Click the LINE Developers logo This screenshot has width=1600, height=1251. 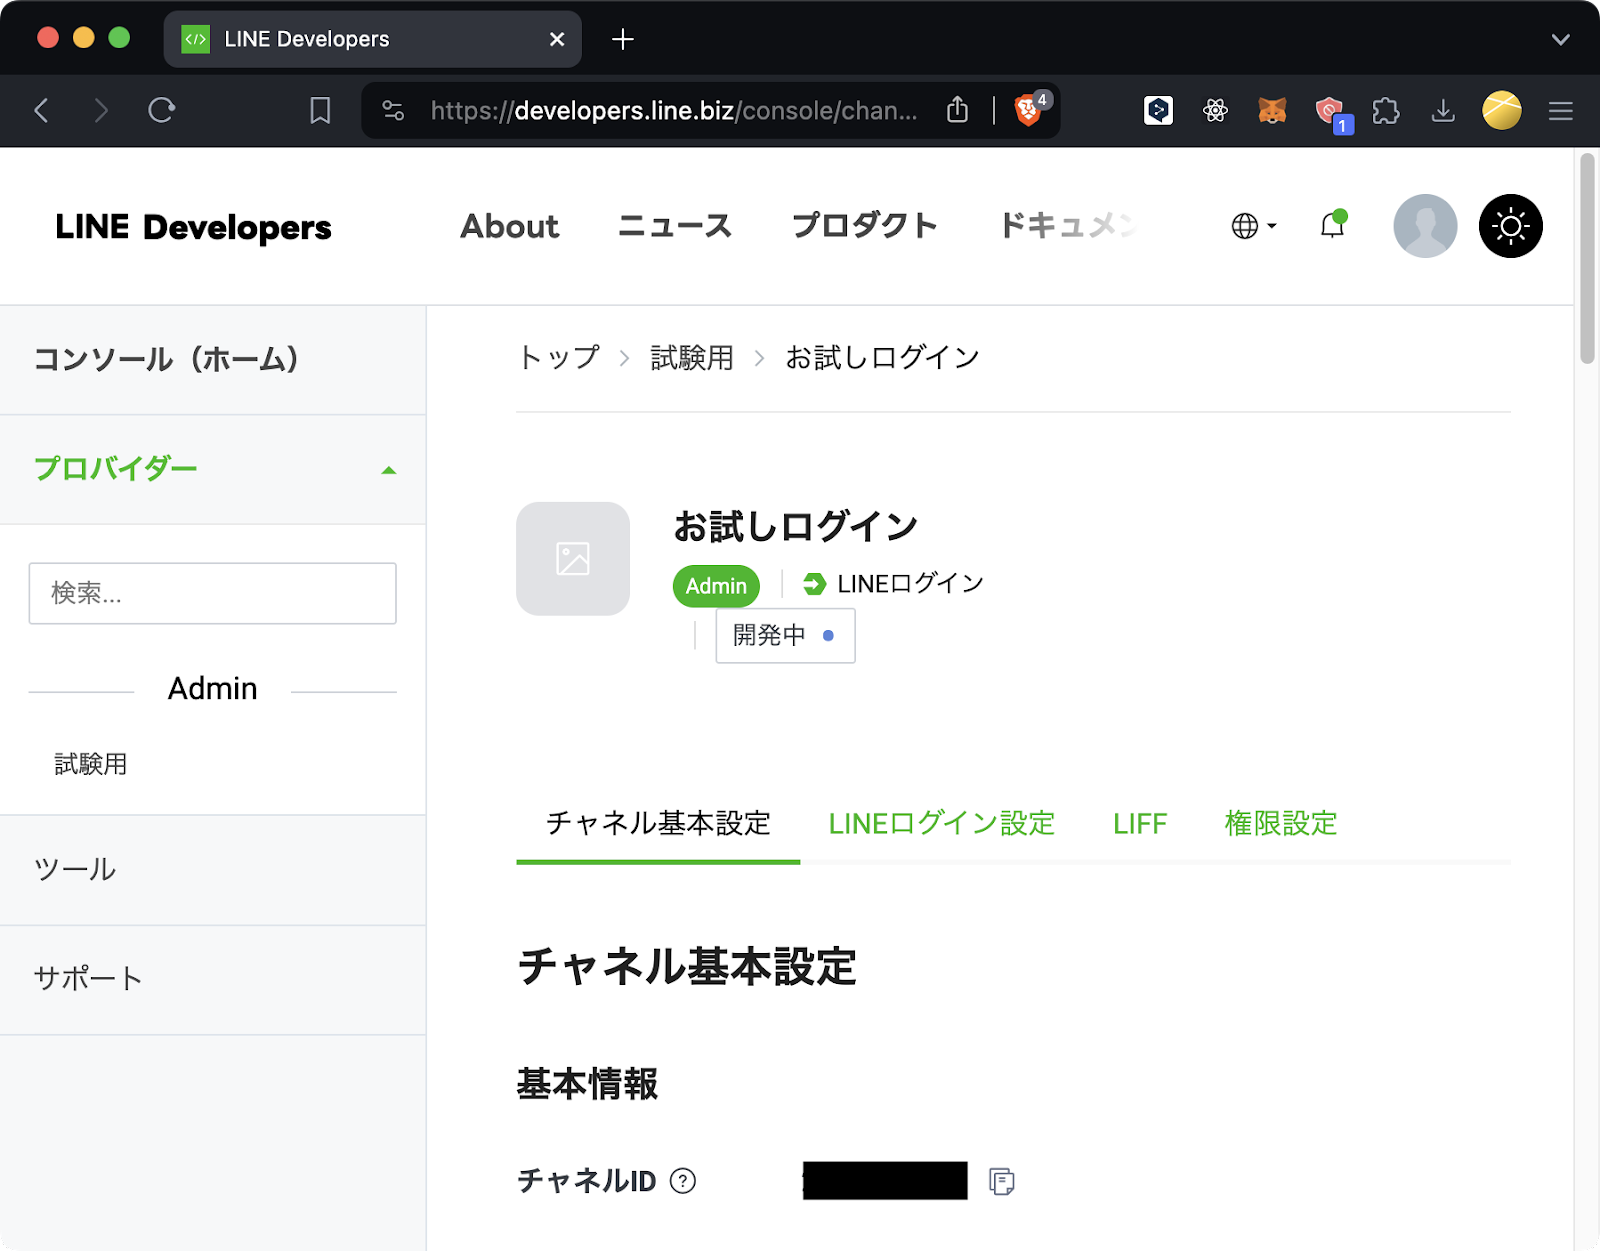(193, 227)
